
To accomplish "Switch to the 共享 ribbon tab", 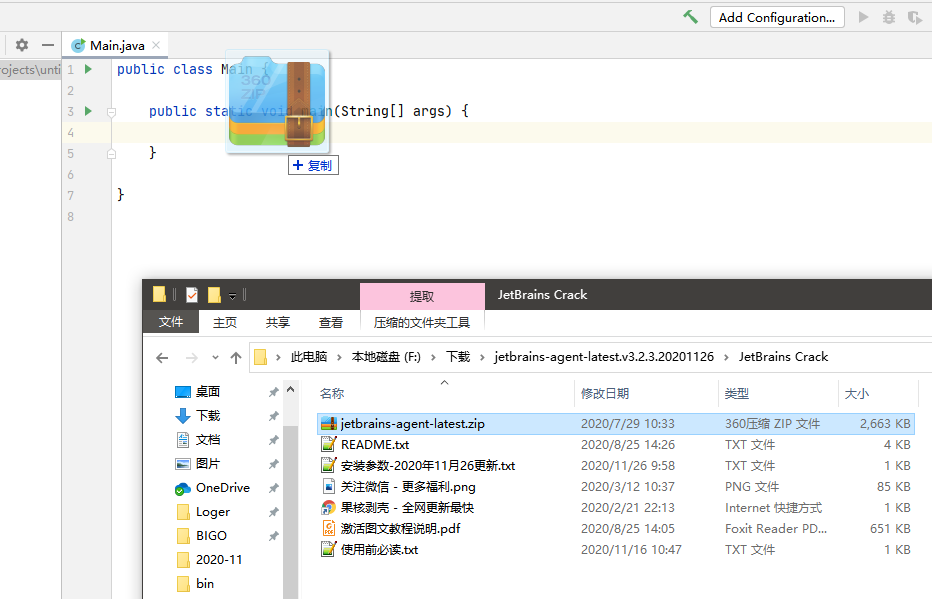I will [x=278, y=322].
